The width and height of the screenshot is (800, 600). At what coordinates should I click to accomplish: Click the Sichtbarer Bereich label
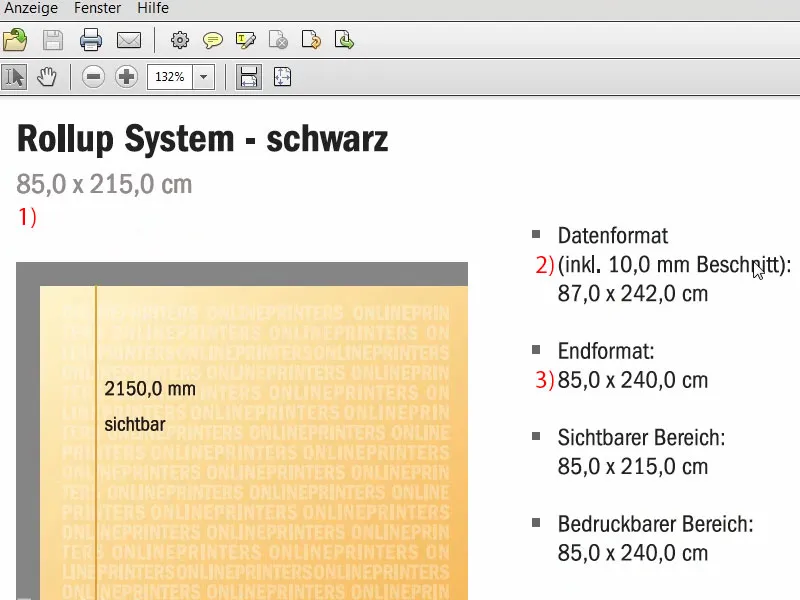pyautogui.click(x=641, y=438)
